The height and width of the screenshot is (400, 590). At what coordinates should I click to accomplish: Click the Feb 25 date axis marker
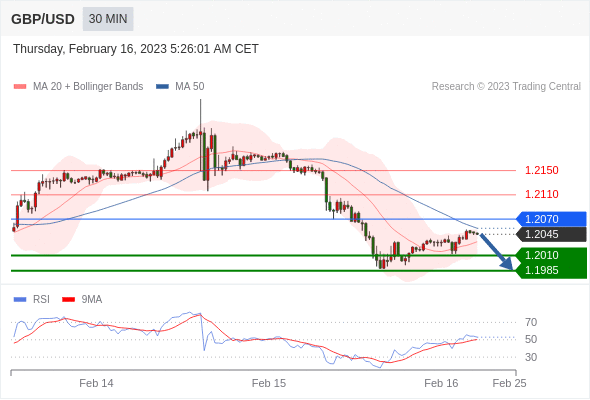pyautogui.click(x=509, y=383)
